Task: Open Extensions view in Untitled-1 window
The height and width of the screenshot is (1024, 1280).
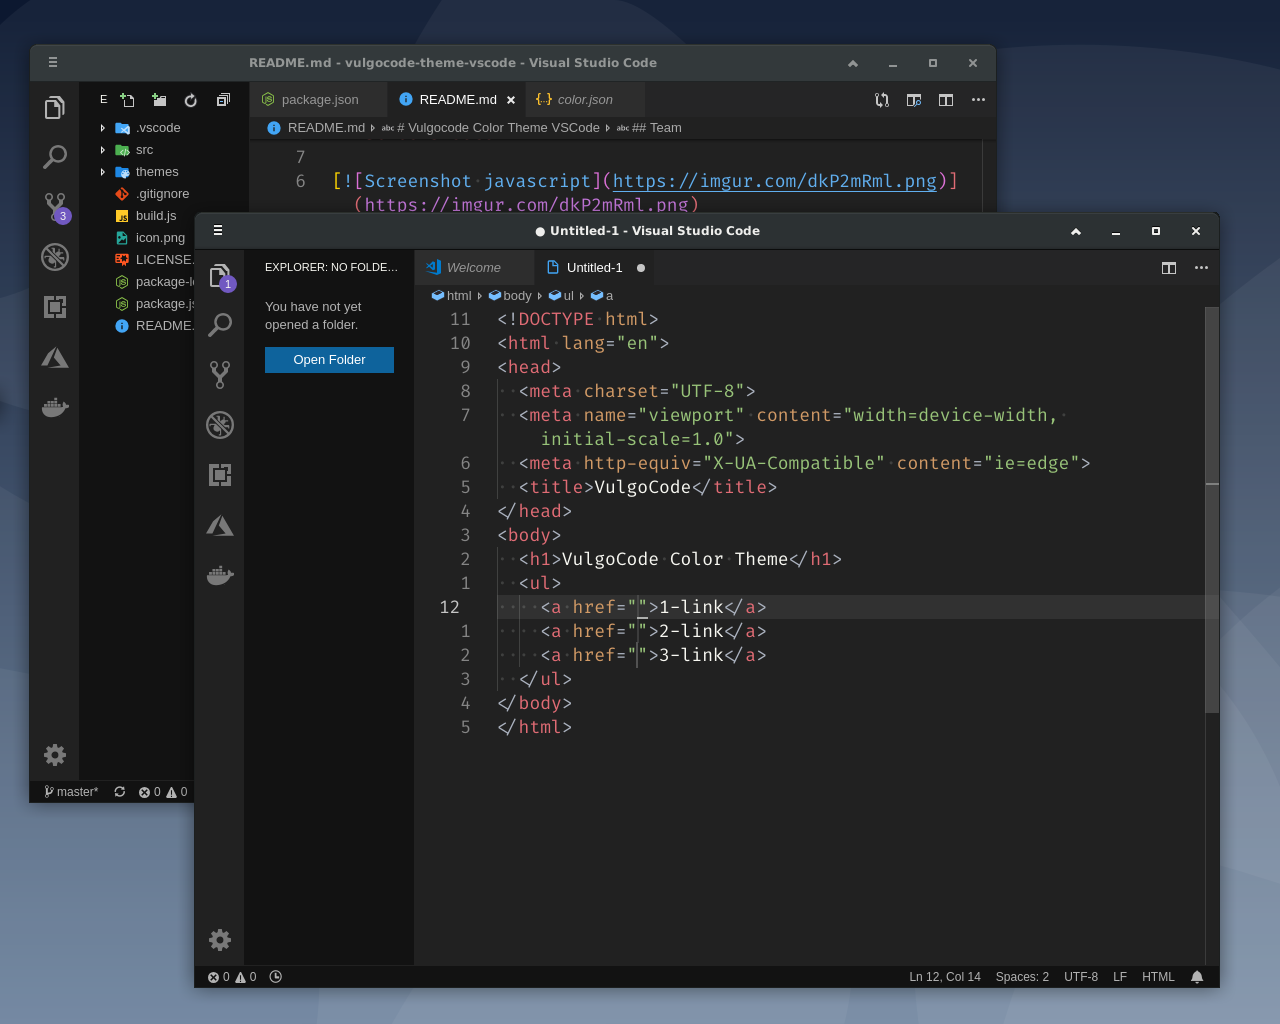Action: (x=220, y=475)
